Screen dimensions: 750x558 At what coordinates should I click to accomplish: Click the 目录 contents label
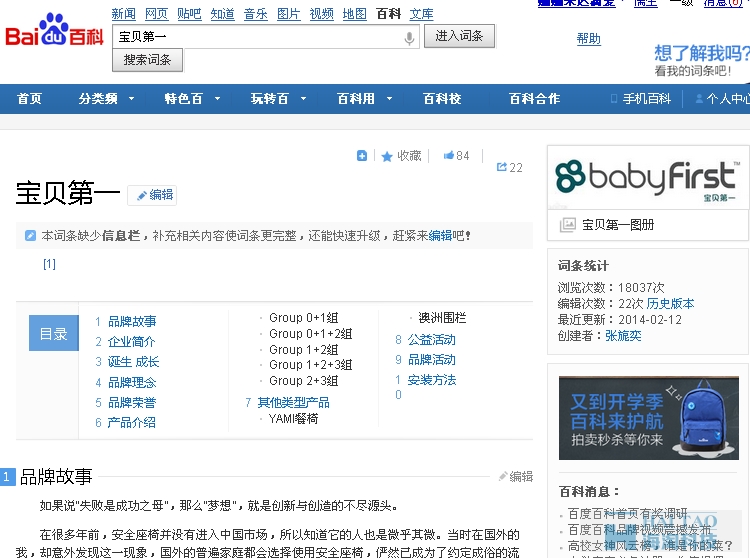click(x=54, y=333)
